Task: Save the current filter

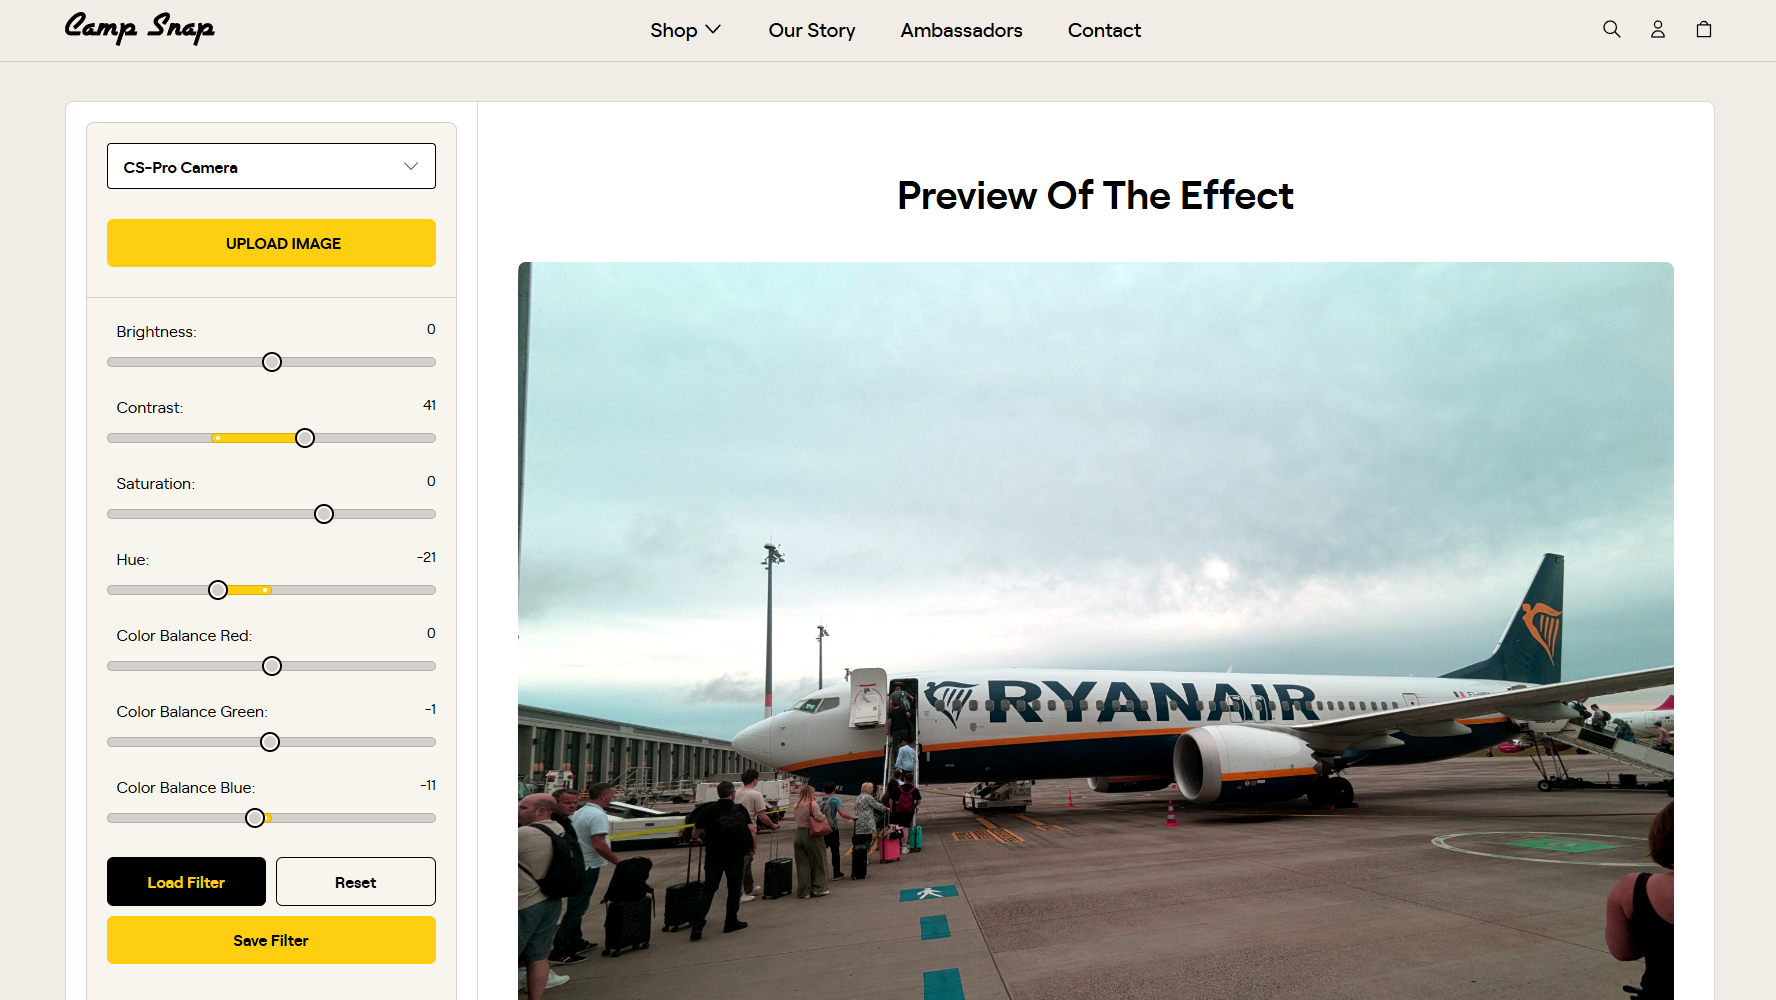Action: pos(271,939)
